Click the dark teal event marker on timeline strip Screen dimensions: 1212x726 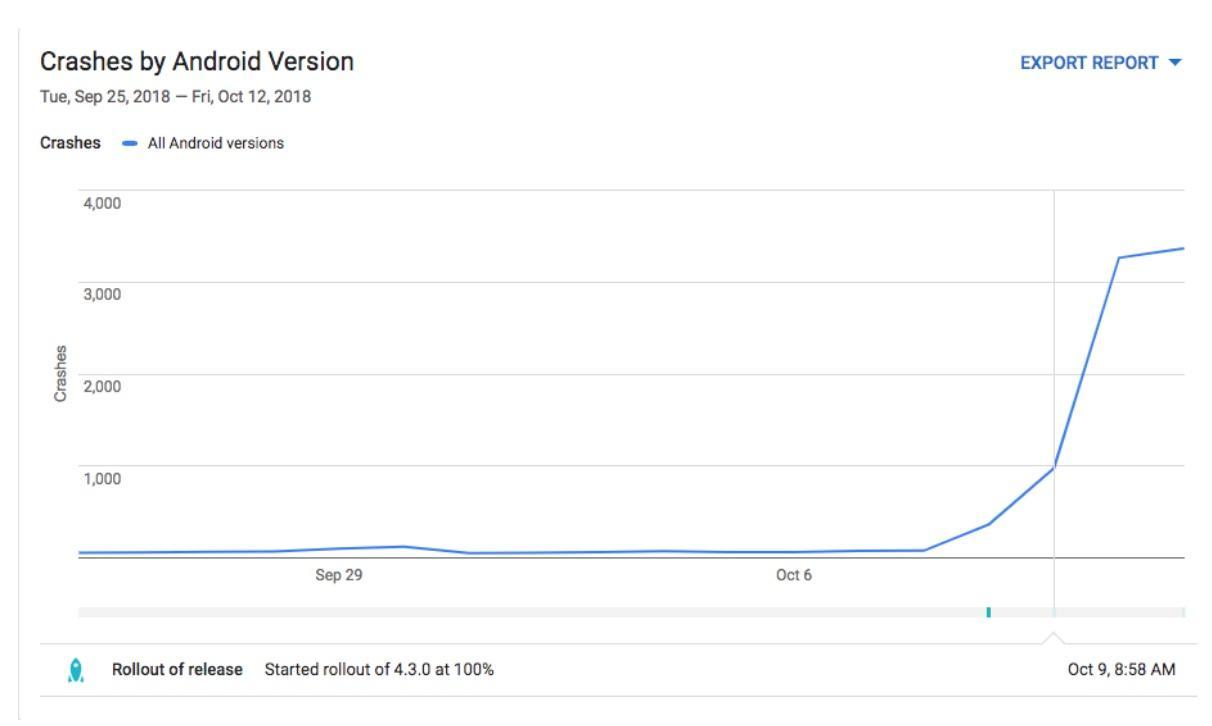click(988, 612)
